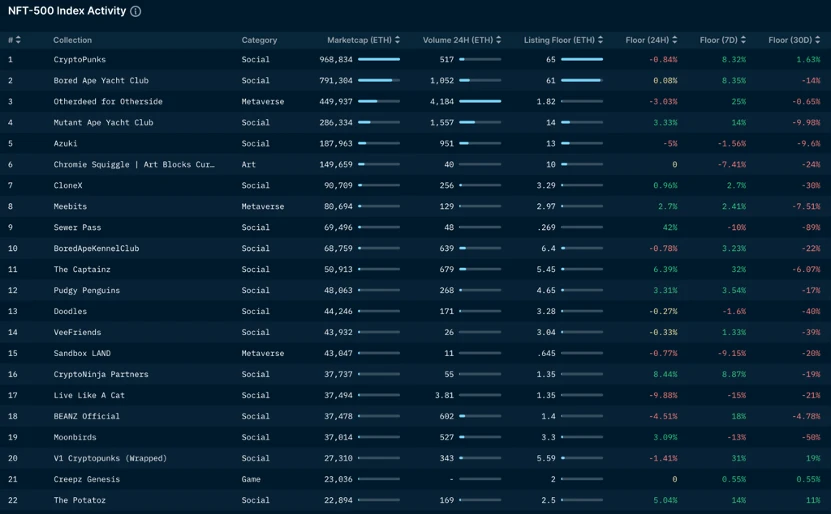Viewport: 832px width, 514px height.
Task: Select the Sewer Pass row name
Action: [77, 227]
